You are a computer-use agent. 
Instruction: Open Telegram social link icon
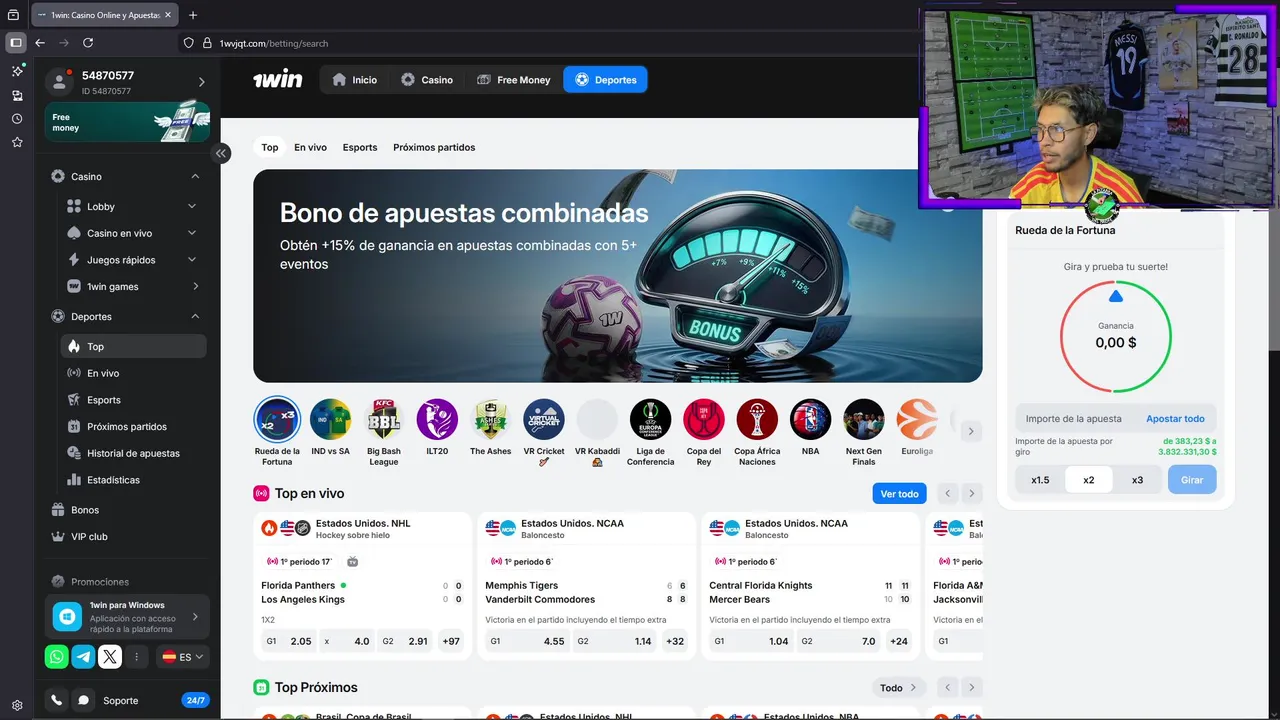tap(84, 657)
